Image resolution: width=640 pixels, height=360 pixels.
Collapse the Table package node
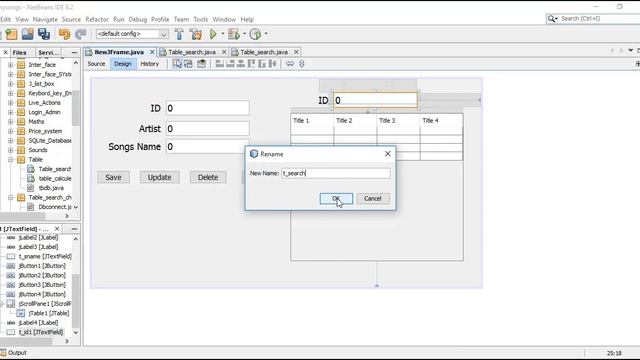pos(11,160)
